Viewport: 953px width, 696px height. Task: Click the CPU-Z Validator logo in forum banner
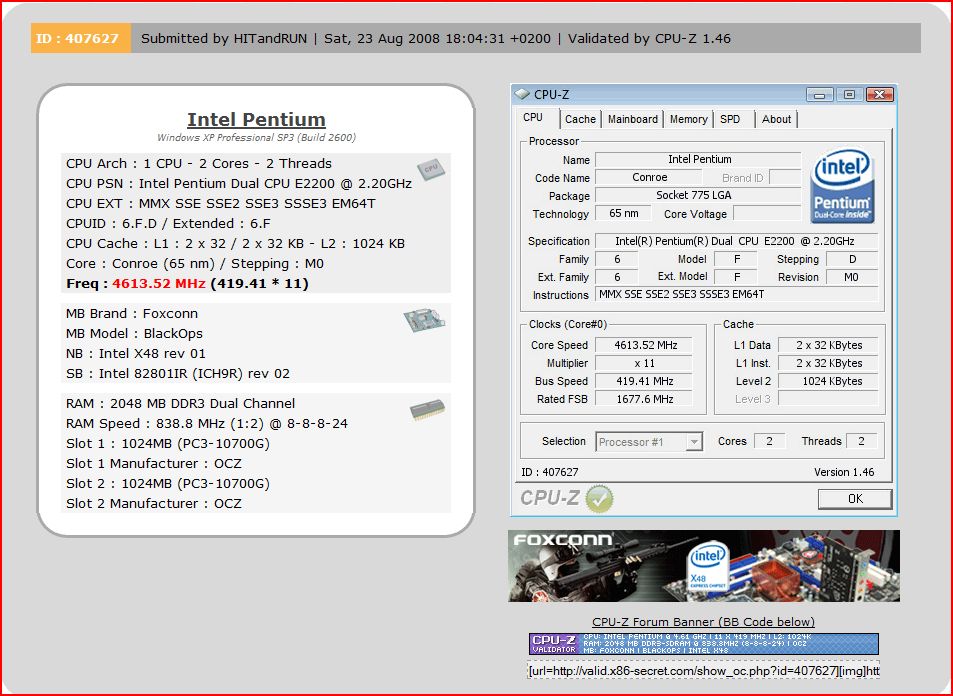tap(554, 644)
